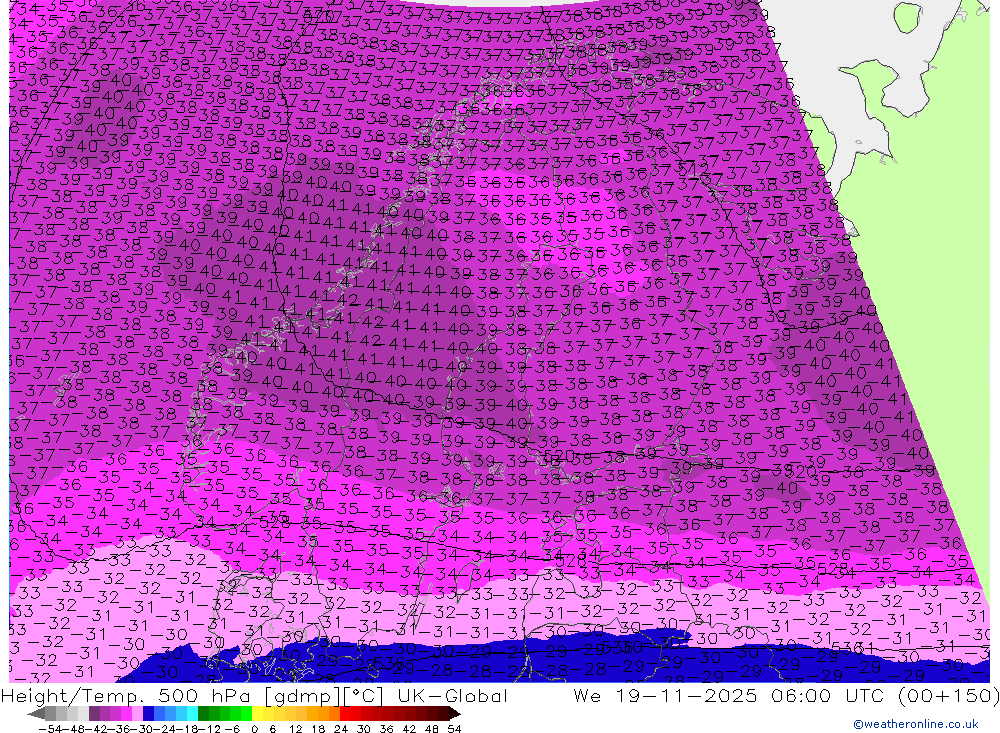Screen dimensions: 1000x733
Task: Open the weatheronline.co.uk copyright link
Action: pyautogui.click(x=916, y=724)
